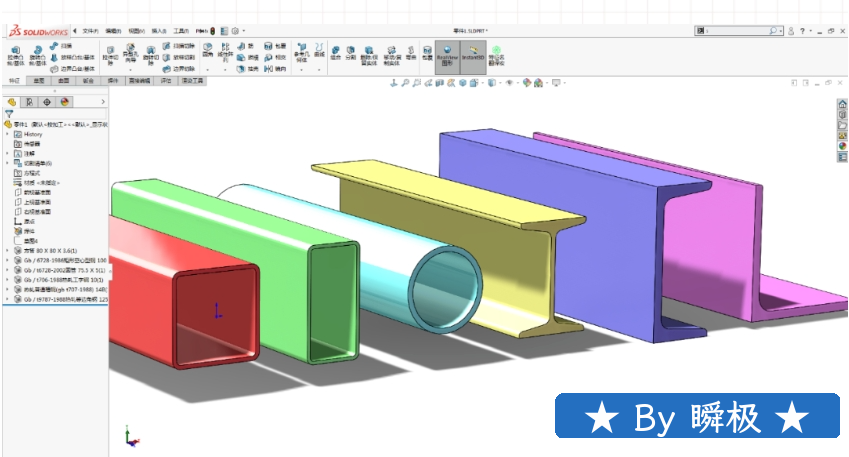Open the 插入 (Insert) menu

pos(159,31)
